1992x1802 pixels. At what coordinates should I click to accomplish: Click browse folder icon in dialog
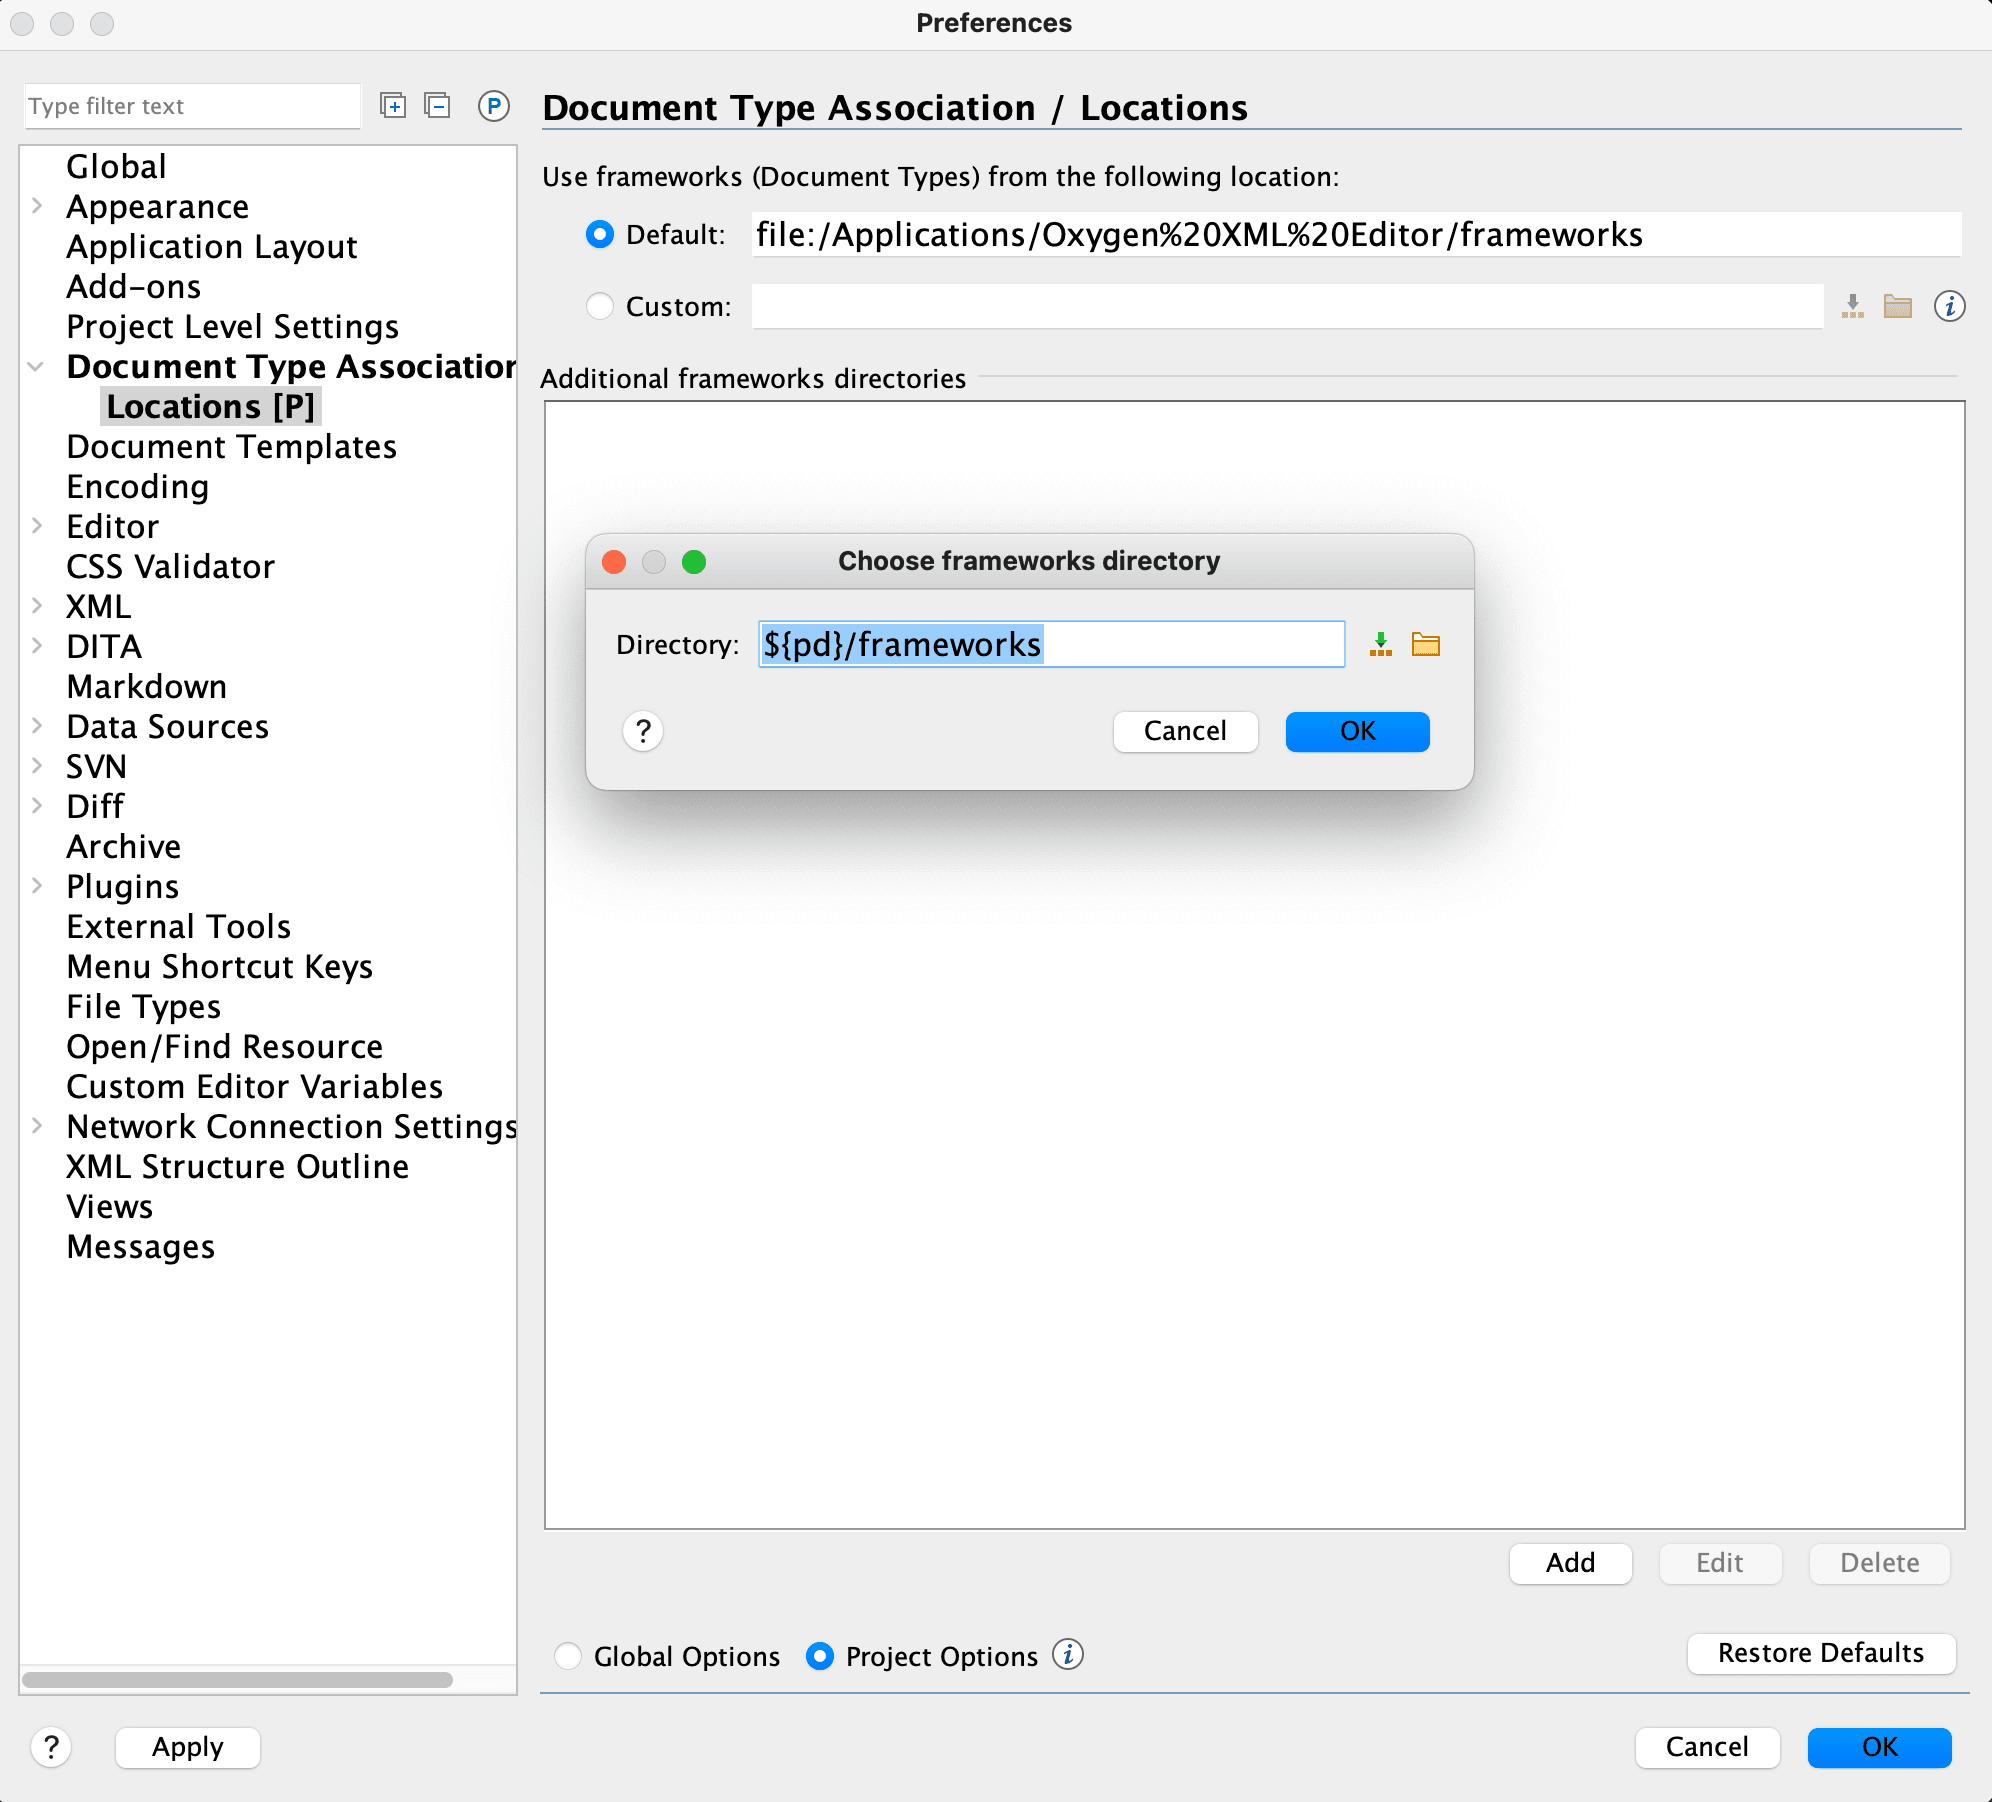click(1425, 645)
